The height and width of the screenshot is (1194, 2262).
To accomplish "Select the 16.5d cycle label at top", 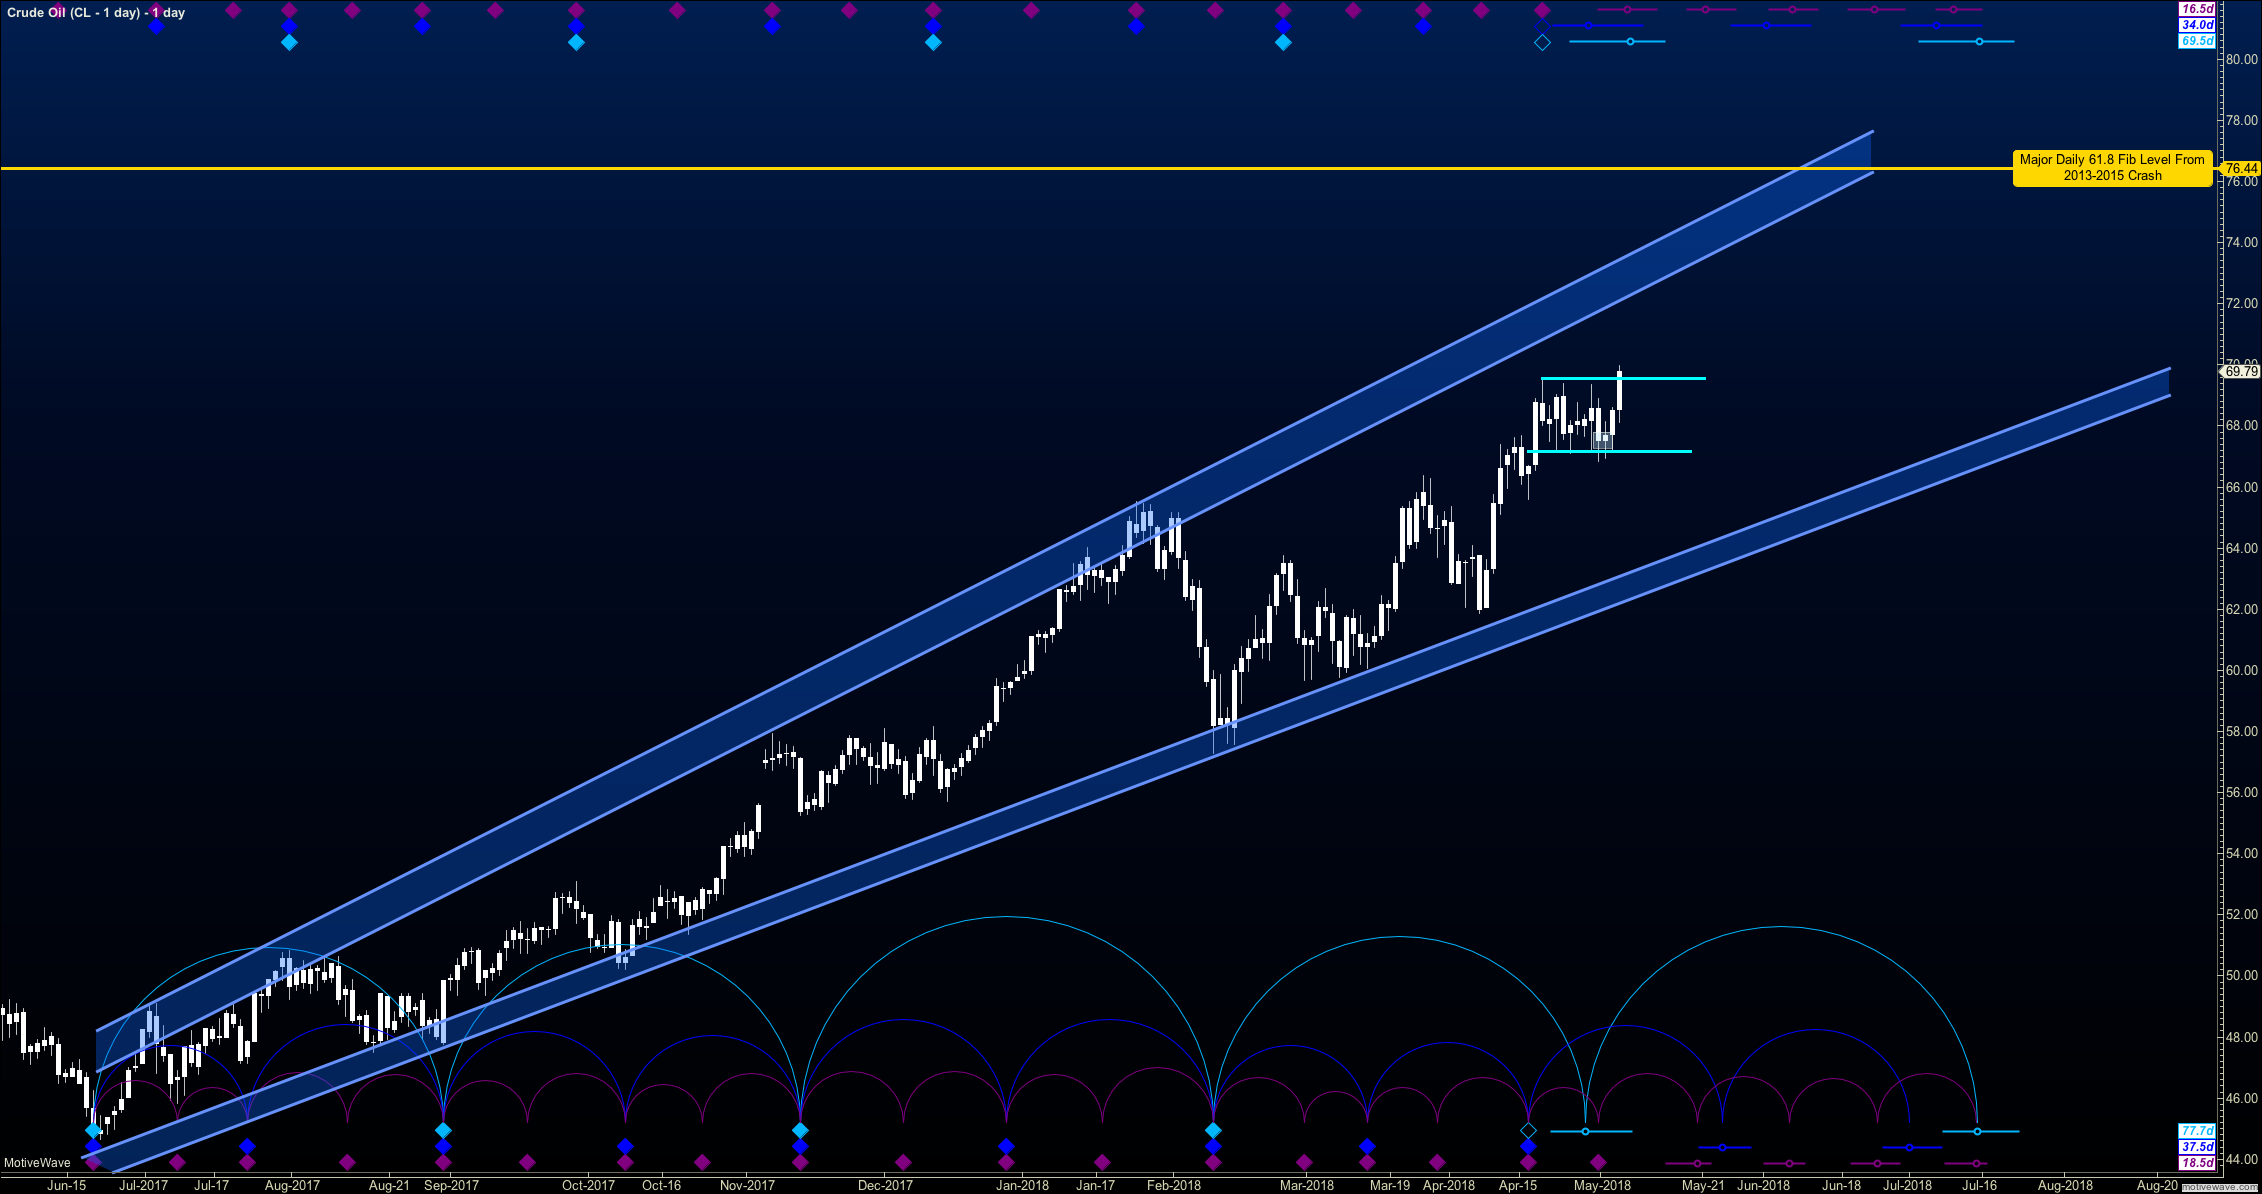I will click(2197, 9).
